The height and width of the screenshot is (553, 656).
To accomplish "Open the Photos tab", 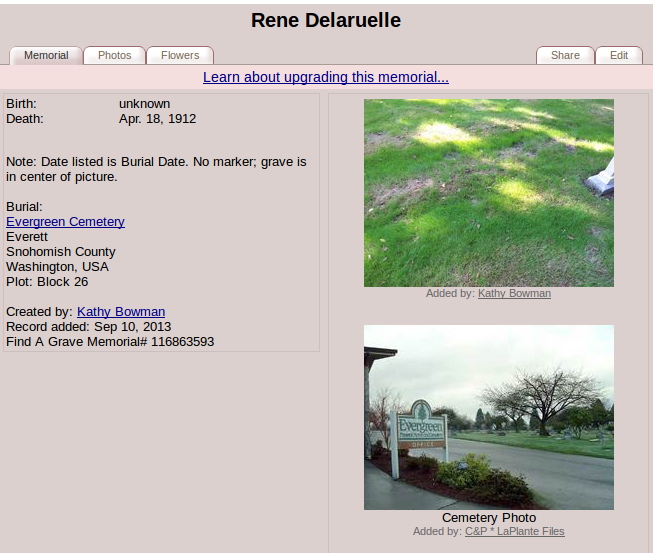I will [x=114, y=56].
